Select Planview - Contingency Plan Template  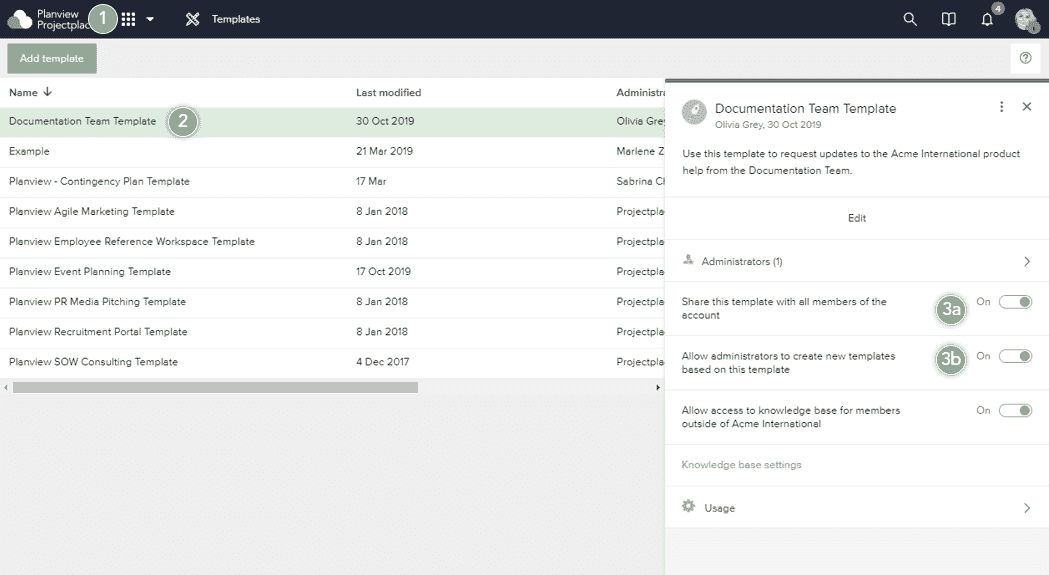[x=332, y=181]
